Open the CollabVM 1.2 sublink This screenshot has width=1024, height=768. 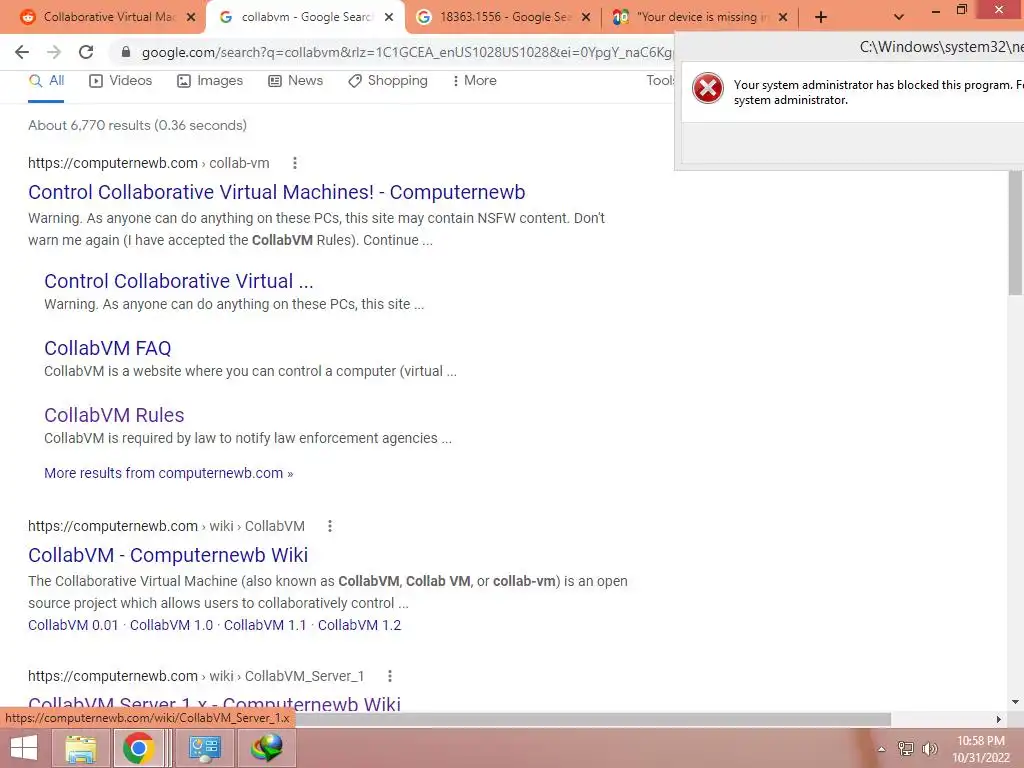click(x=359, y=625)
